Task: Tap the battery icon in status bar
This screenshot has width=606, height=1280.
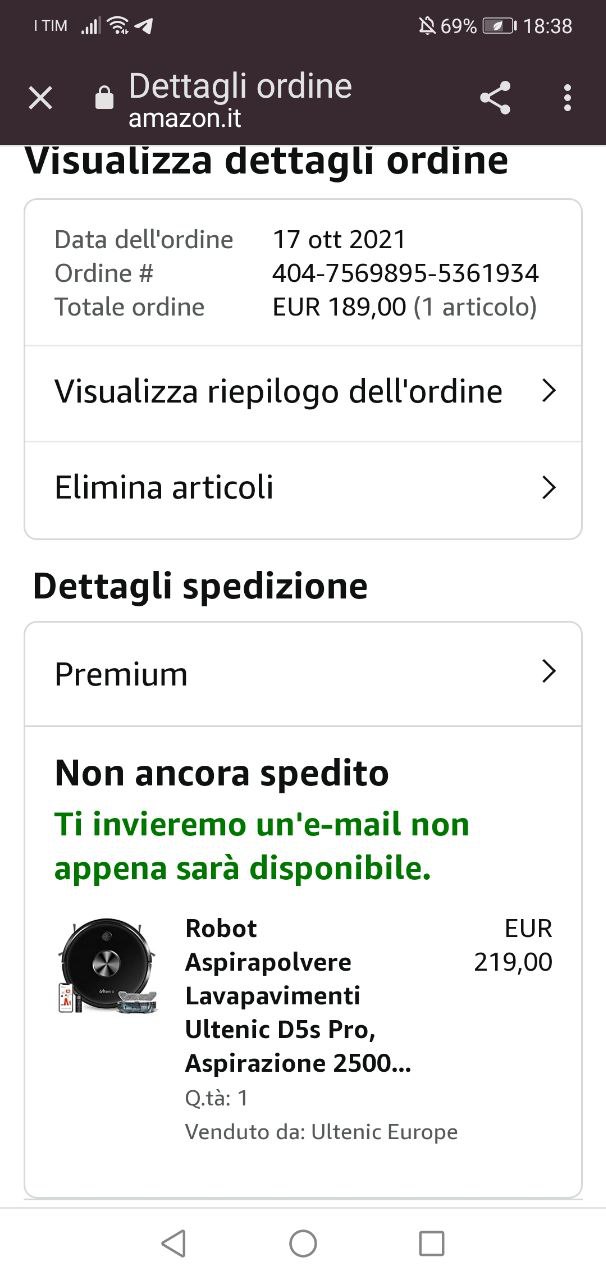Action: [500, 26]
